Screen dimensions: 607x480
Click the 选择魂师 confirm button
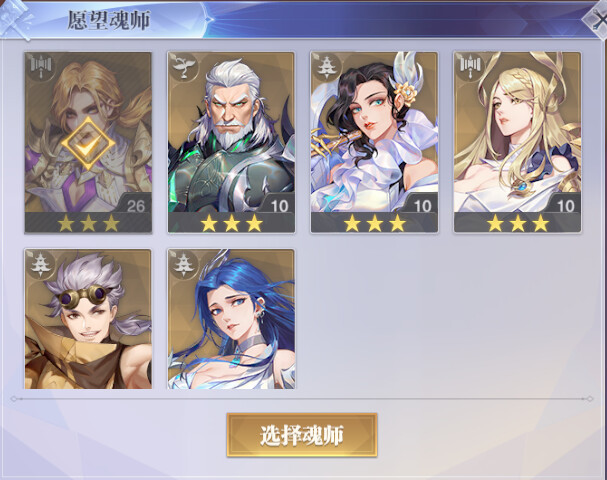302,435
